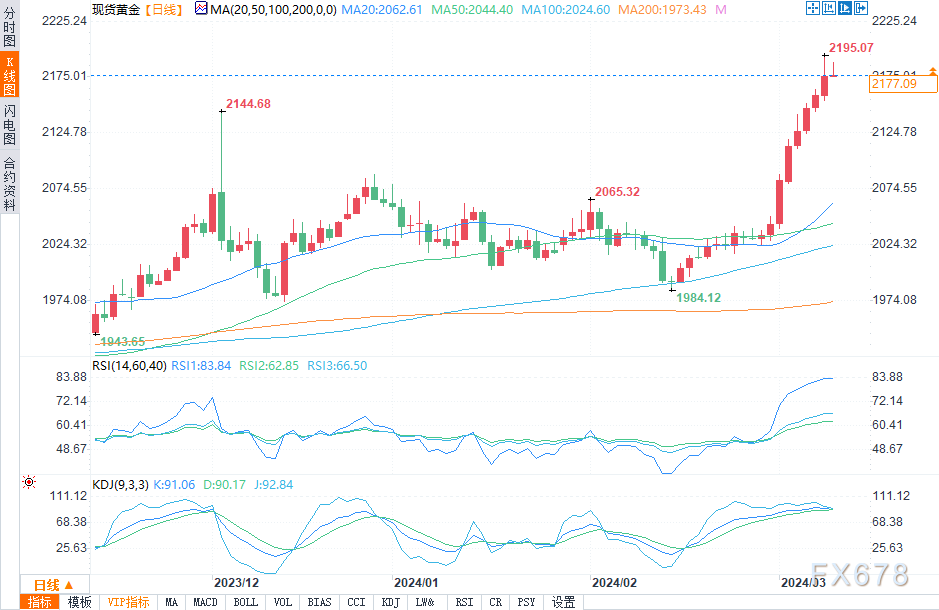The width and height of the screenshot is (939, 610).
Task: Click the 【日线】 period label in title
Action: 163,10
